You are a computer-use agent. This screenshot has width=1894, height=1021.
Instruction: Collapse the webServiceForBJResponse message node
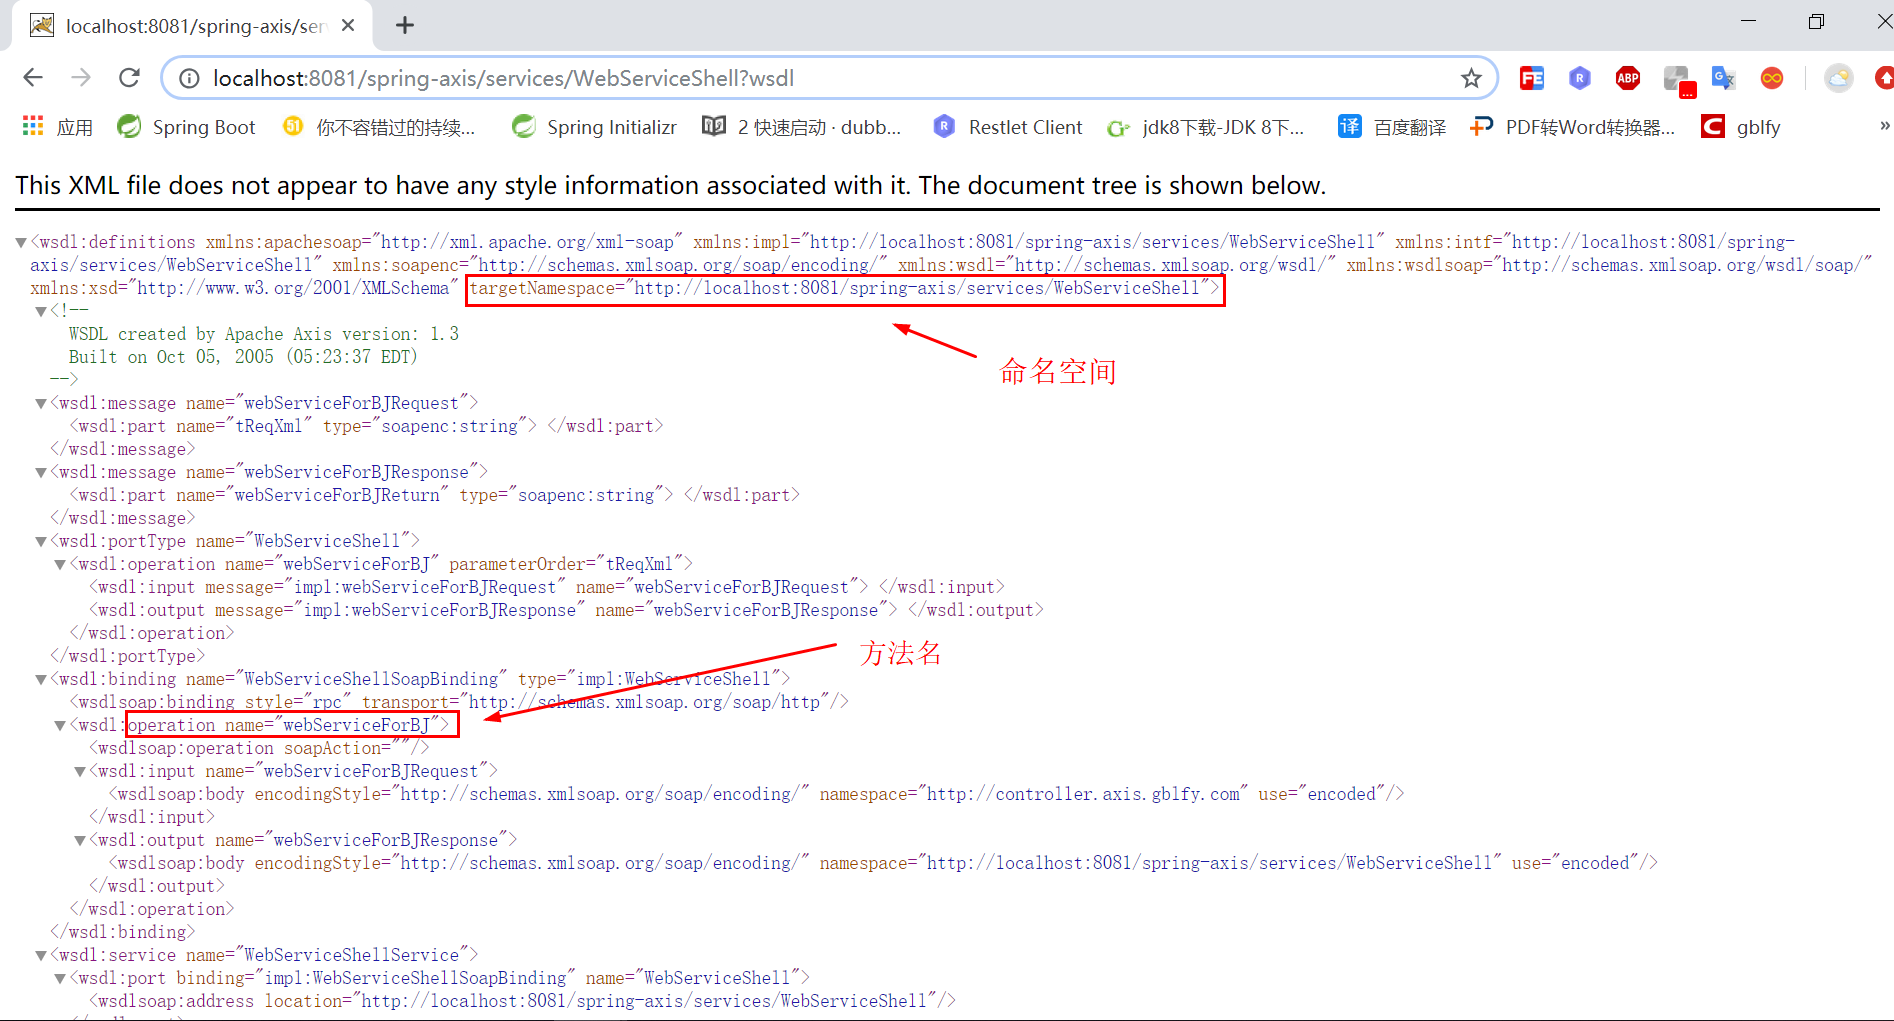(41, 473)
